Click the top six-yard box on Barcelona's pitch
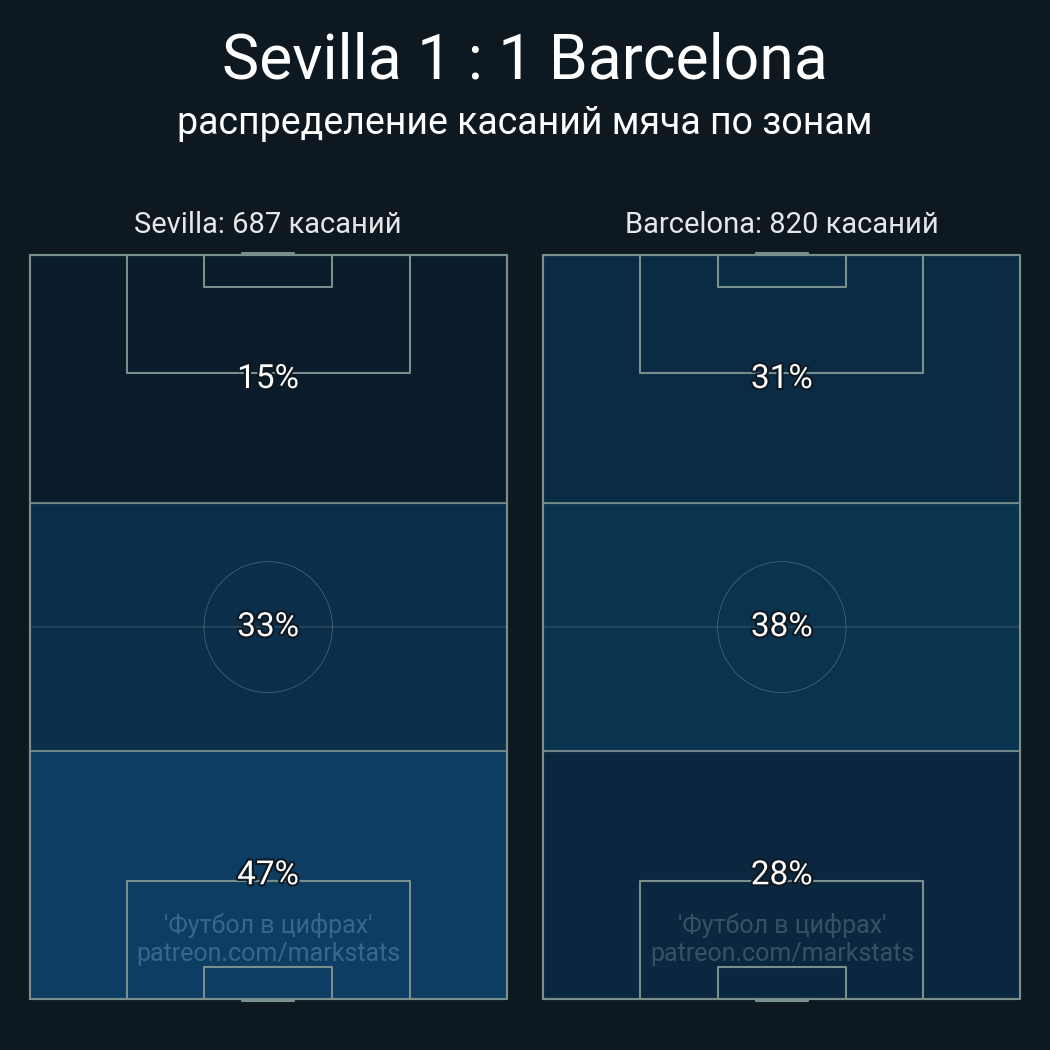 click(x=782, y=271)
